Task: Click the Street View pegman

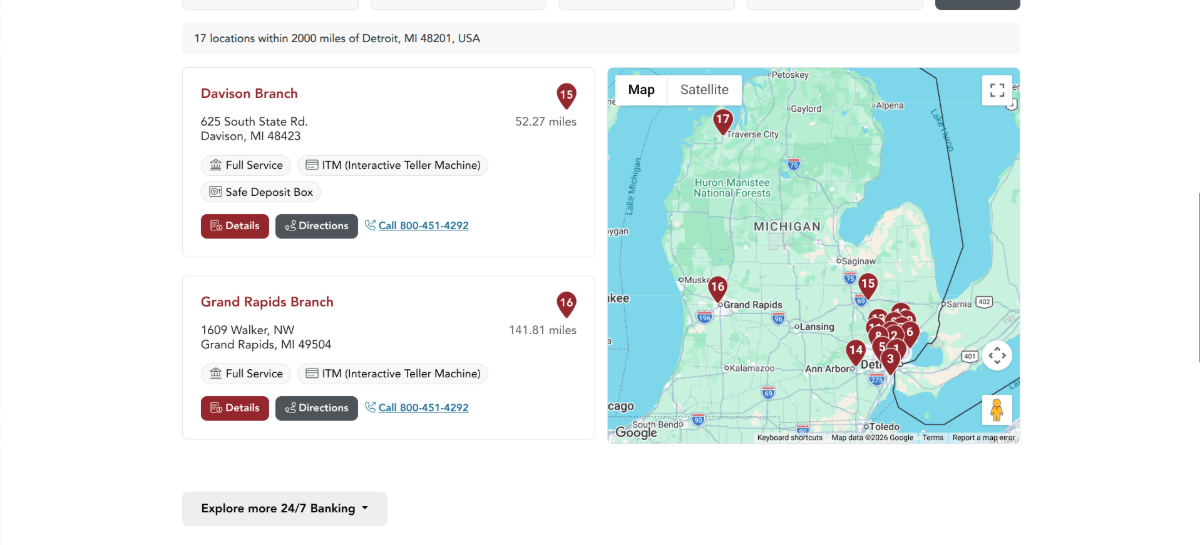Action: pos(997,410)
